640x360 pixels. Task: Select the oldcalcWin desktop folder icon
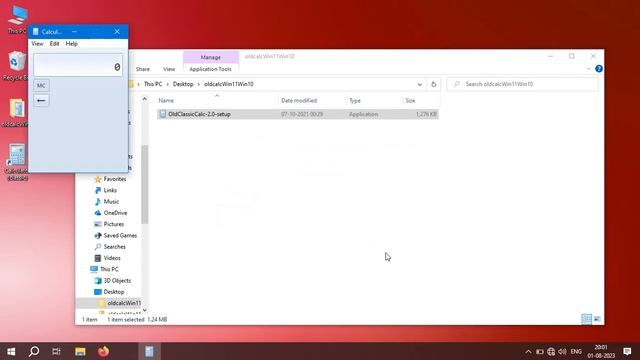point(16,113)
